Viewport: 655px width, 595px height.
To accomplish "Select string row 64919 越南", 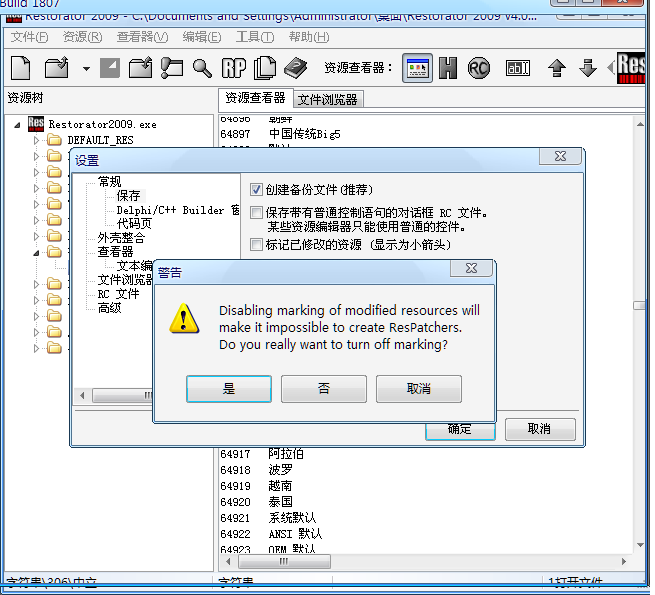I will [256, 486].
